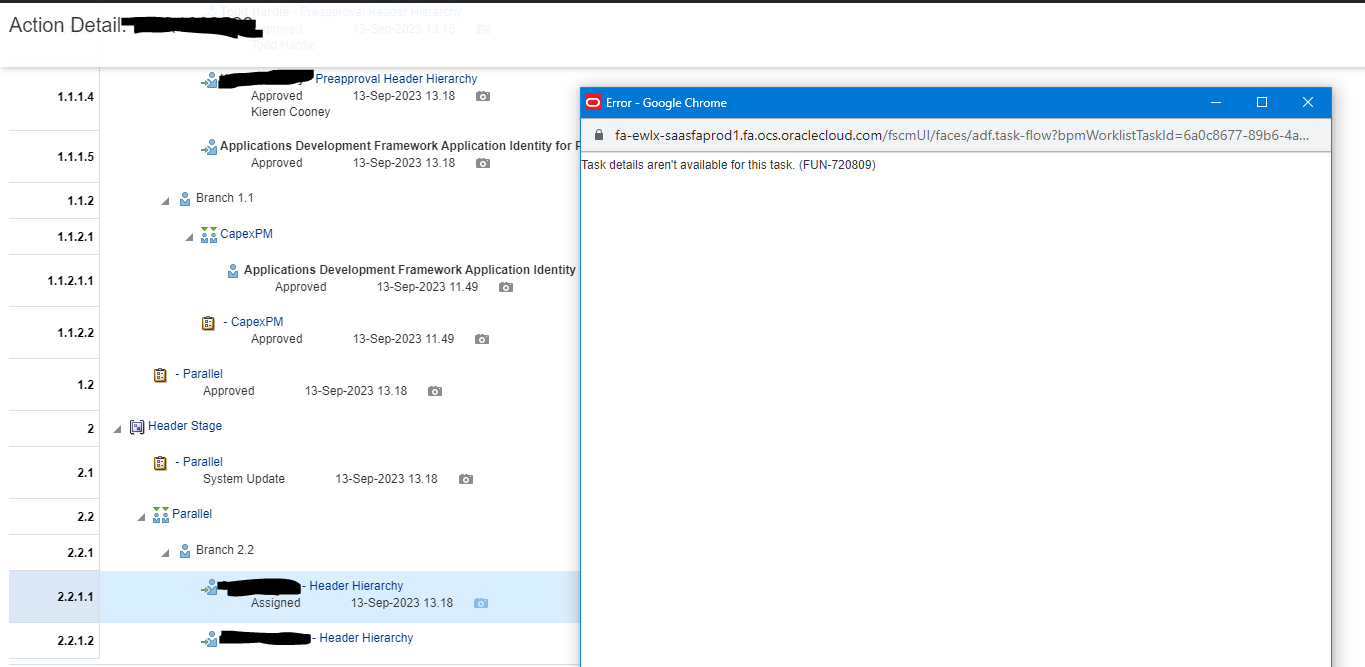Click the camera icon on the CapexPM approval row
This screenshot has height=667, width=1365.
tap(481, 339)
